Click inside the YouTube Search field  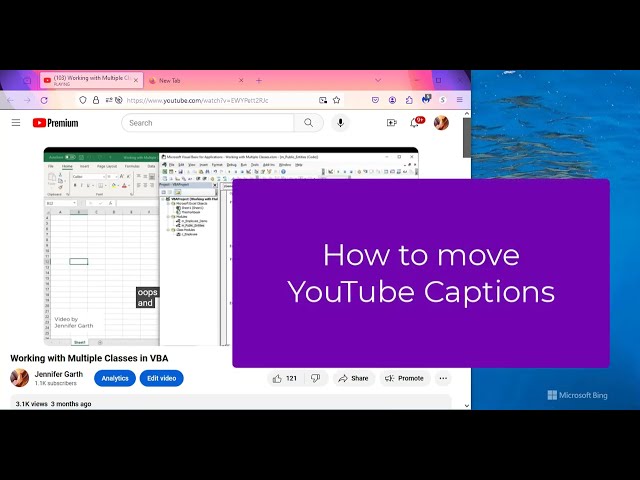(207, 123)
